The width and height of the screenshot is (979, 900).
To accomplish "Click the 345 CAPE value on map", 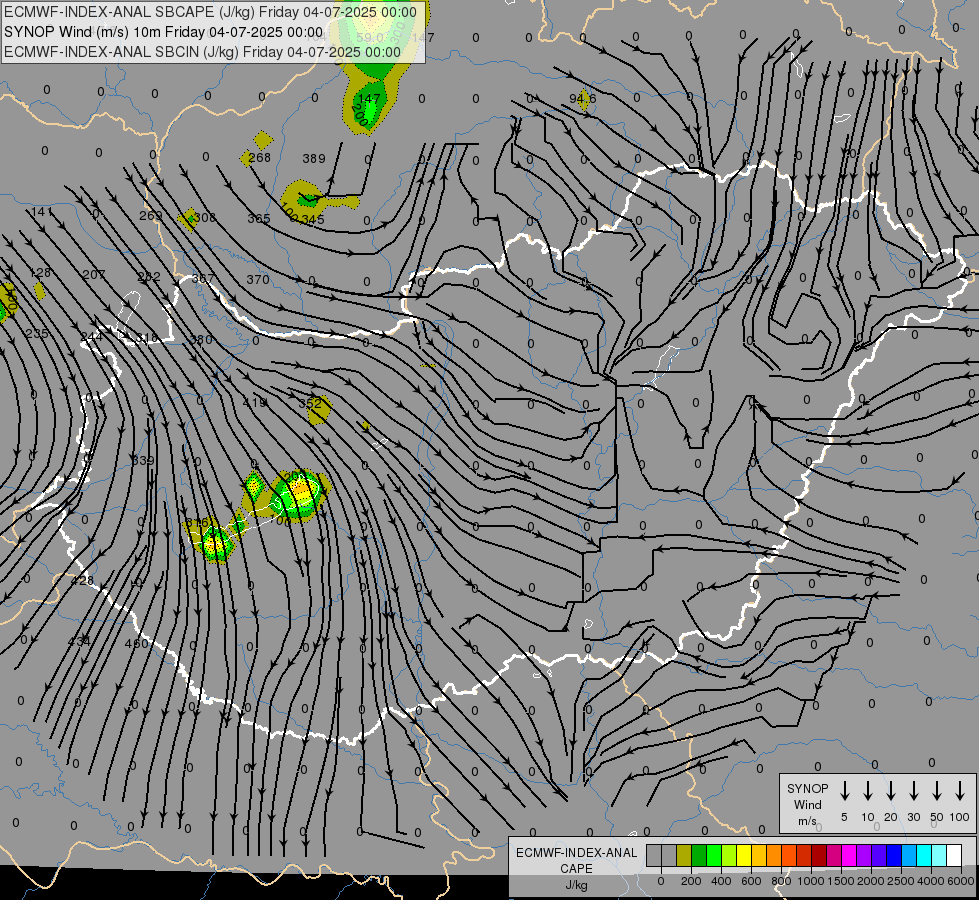I will point(313,219).
